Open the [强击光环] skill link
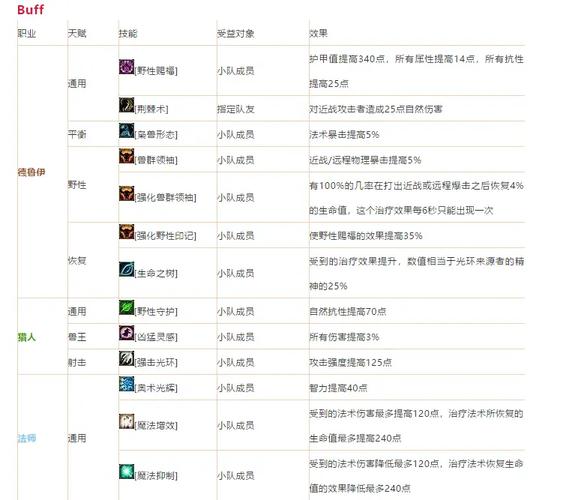 [x=156, y=362]
